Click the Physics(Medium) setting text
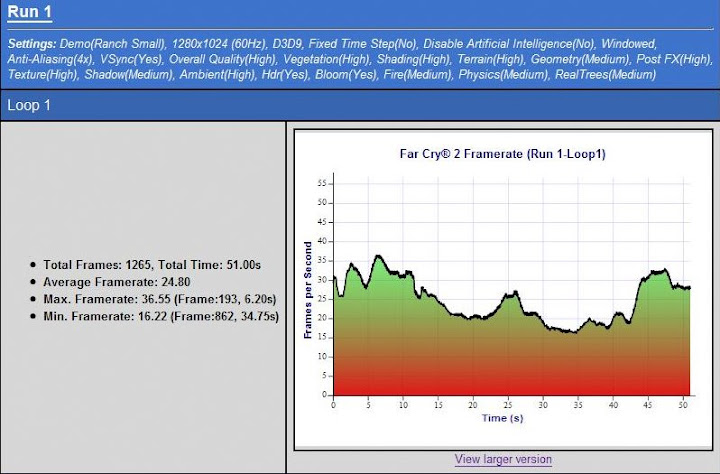The image size is (720, 474). tap(503, 74)
